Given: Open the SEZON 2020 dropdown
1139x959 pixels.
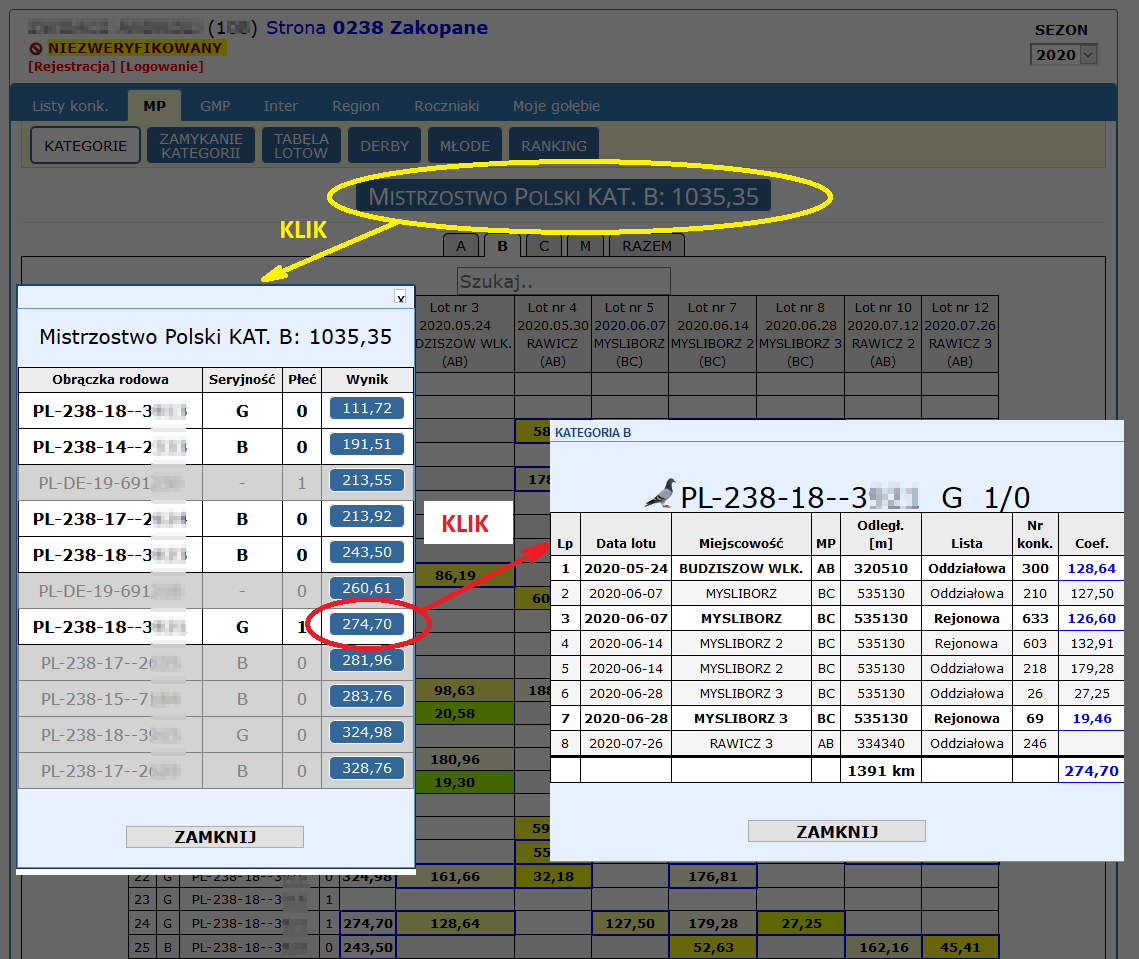Looking at the screenshot, I should (x=1063, y=55).
